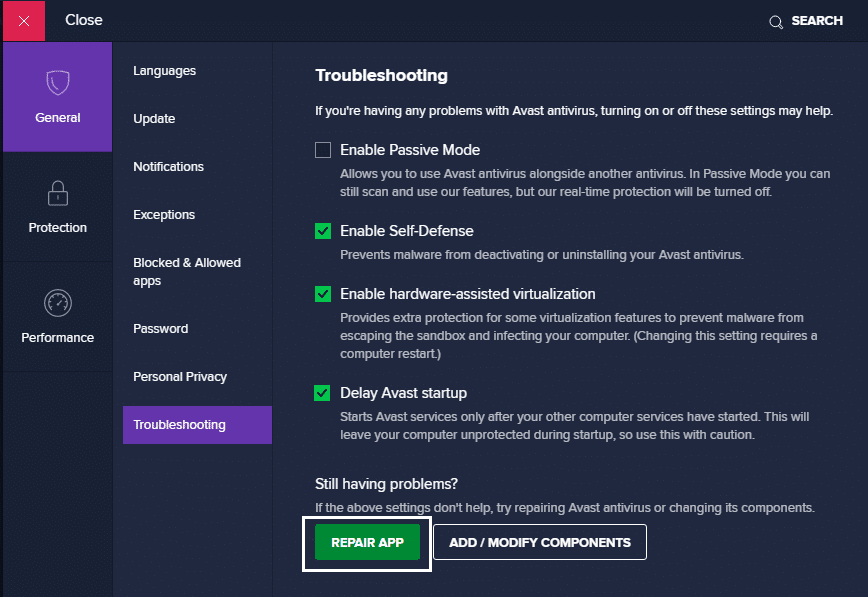The image size is (868, 597).
Task: Open Password settings
Action: point(161,329)
